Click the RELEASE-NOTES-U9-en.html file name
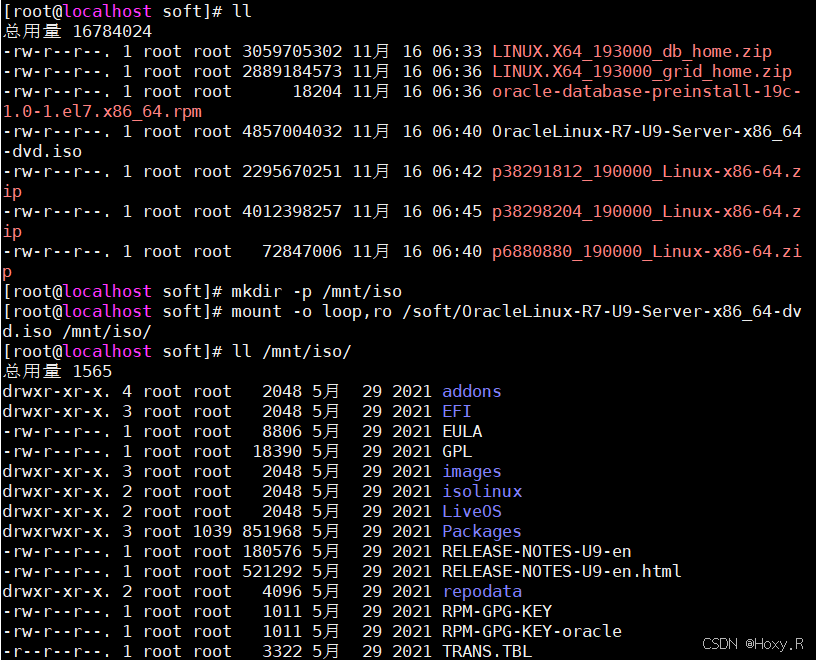 [x=562, y=572]
